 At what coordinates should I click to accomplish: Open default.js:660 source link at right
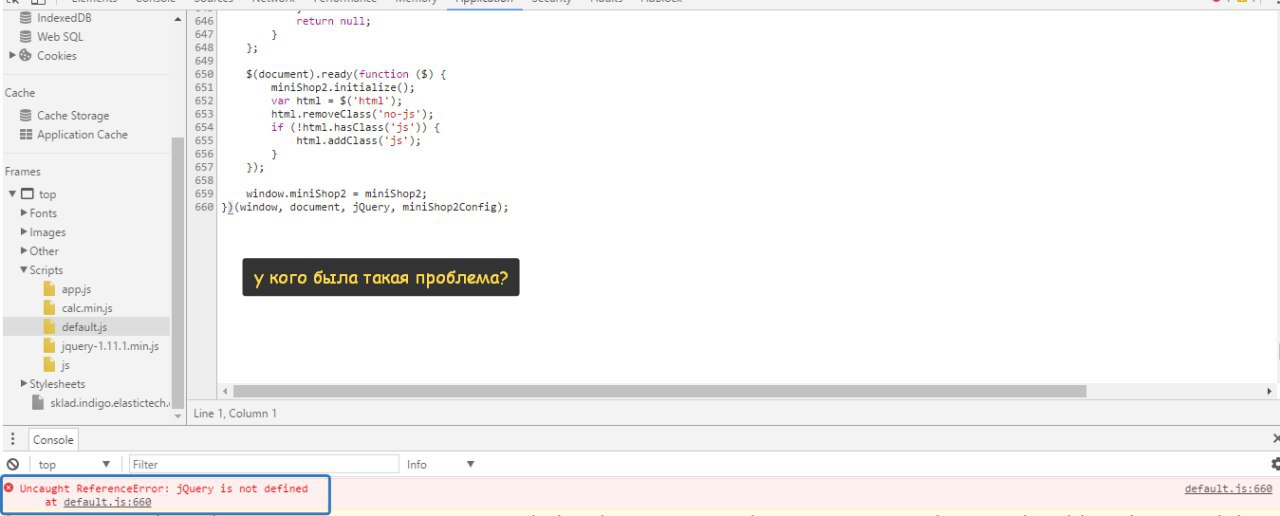pyautogui.click(x=1228, y=489)
